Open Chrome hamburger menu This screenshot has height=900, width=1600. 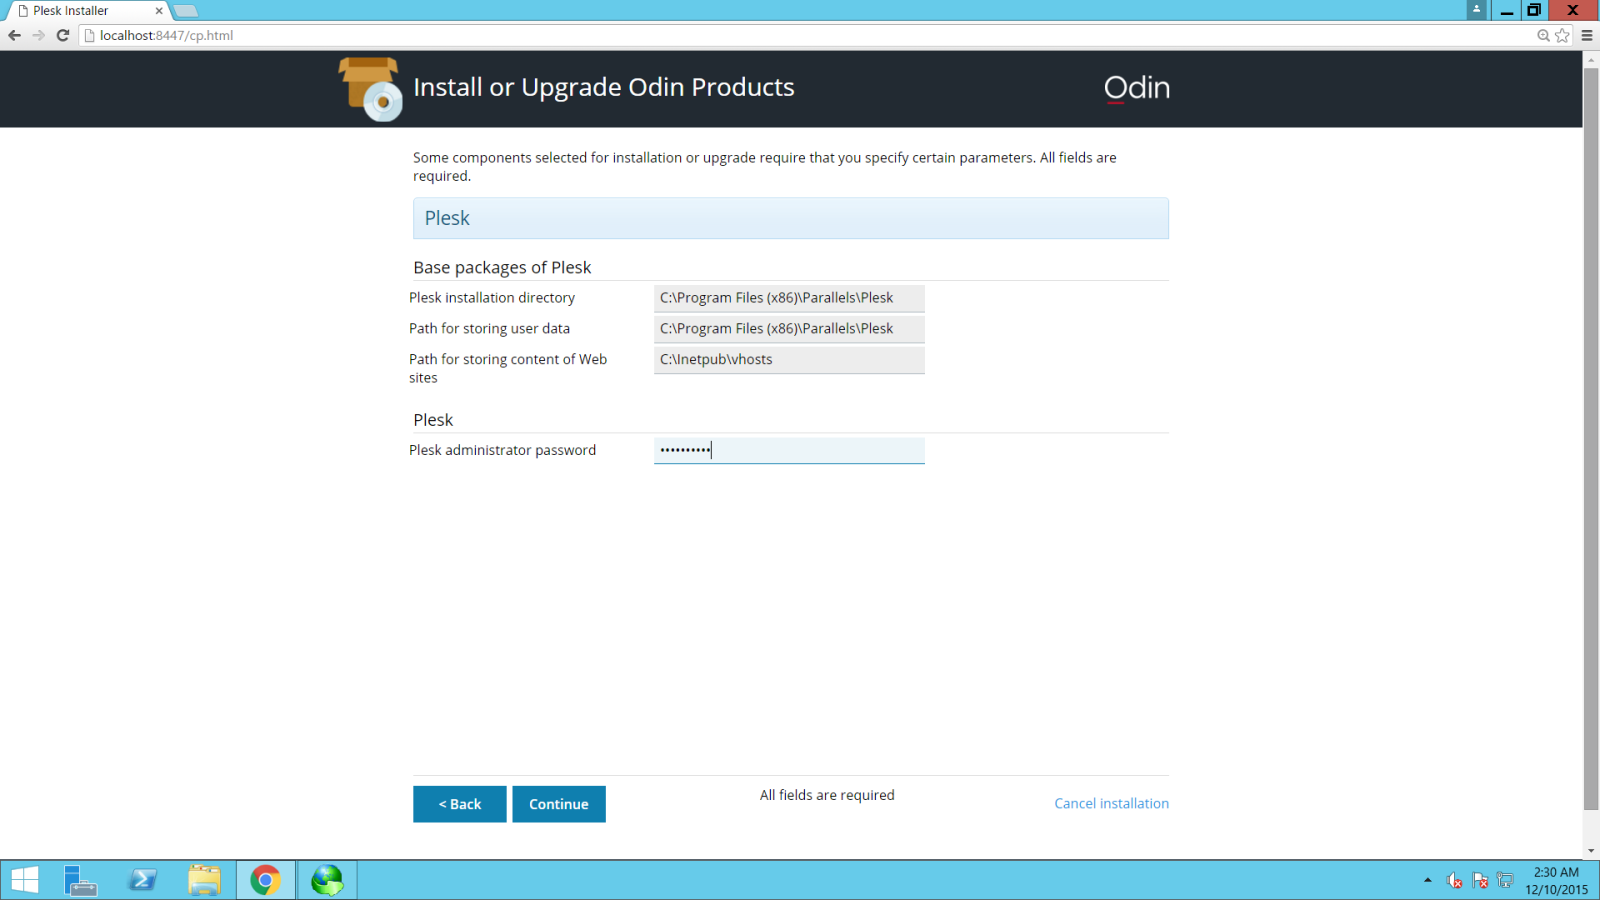click(x=1587, y=35)
